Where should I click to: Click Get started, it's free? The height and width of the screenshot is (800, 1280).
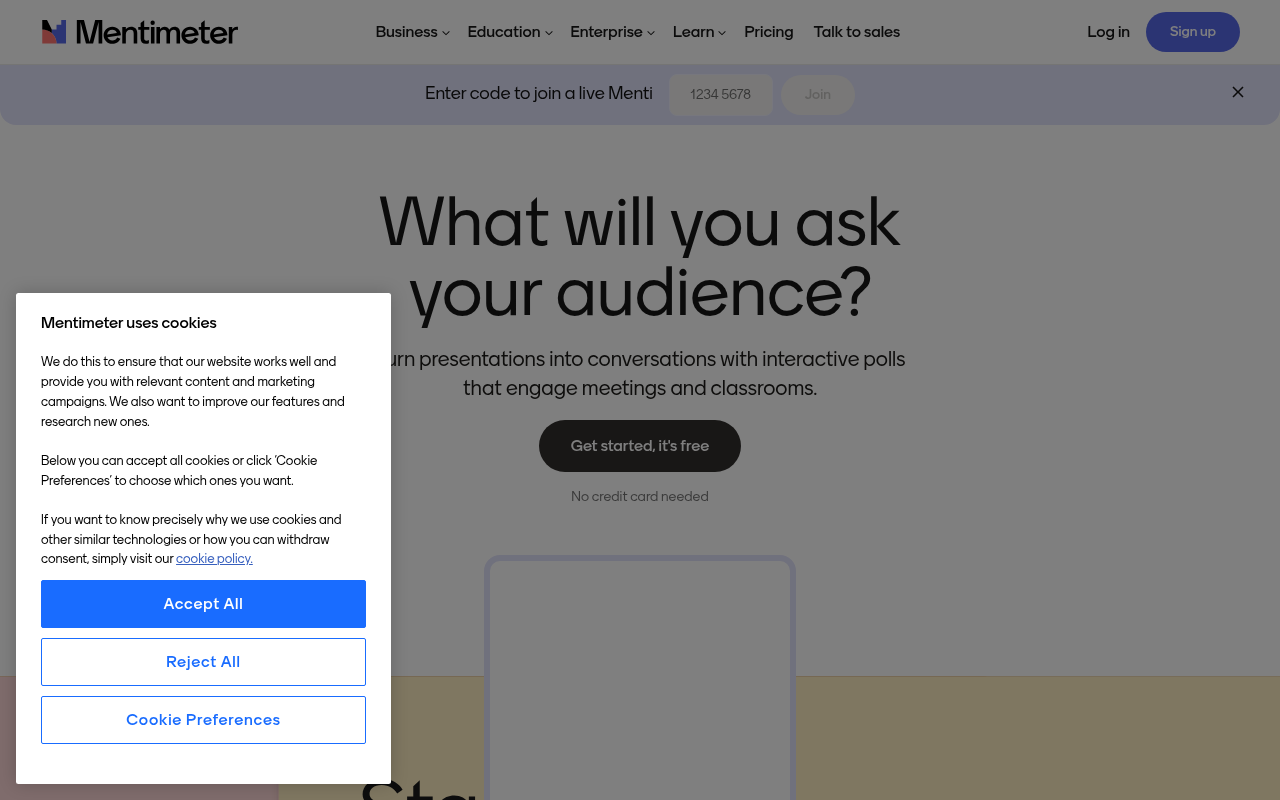640,446
